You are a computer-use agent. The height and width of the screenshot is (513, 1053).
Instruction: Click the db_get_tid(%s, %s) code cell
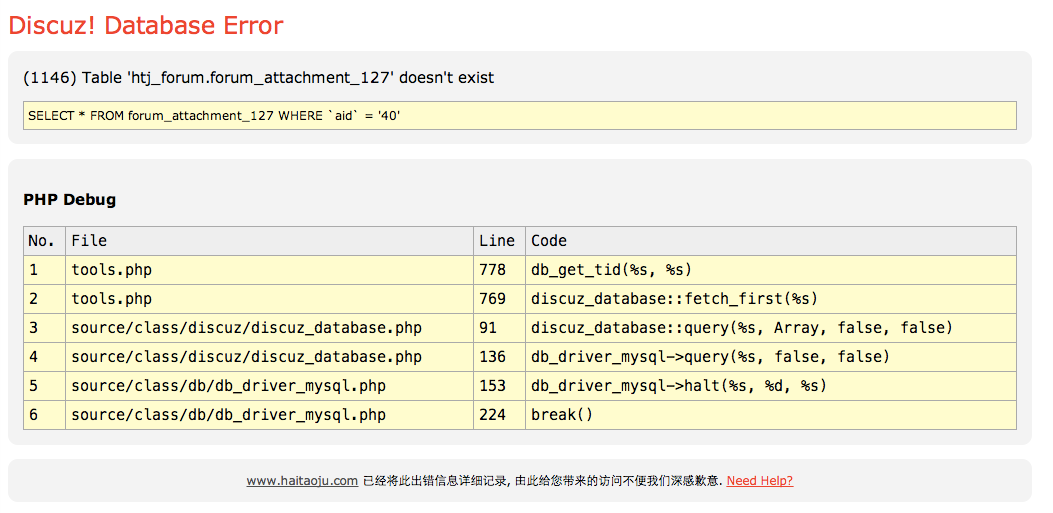click(x=771, y=270)
